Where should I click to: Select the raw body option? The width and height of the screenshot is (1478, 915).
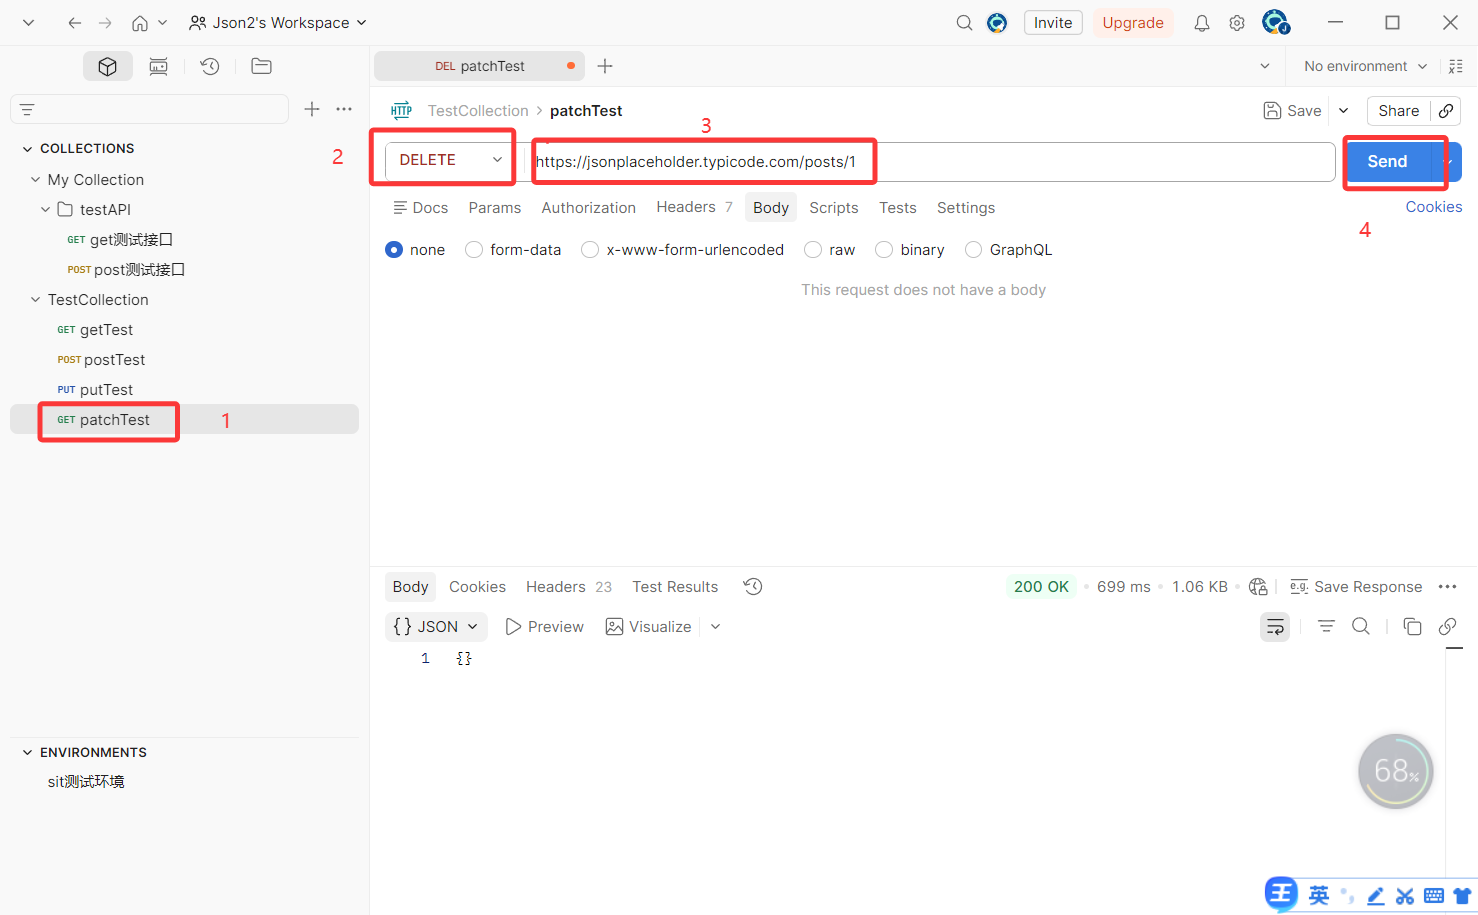[x=813, y=250]
